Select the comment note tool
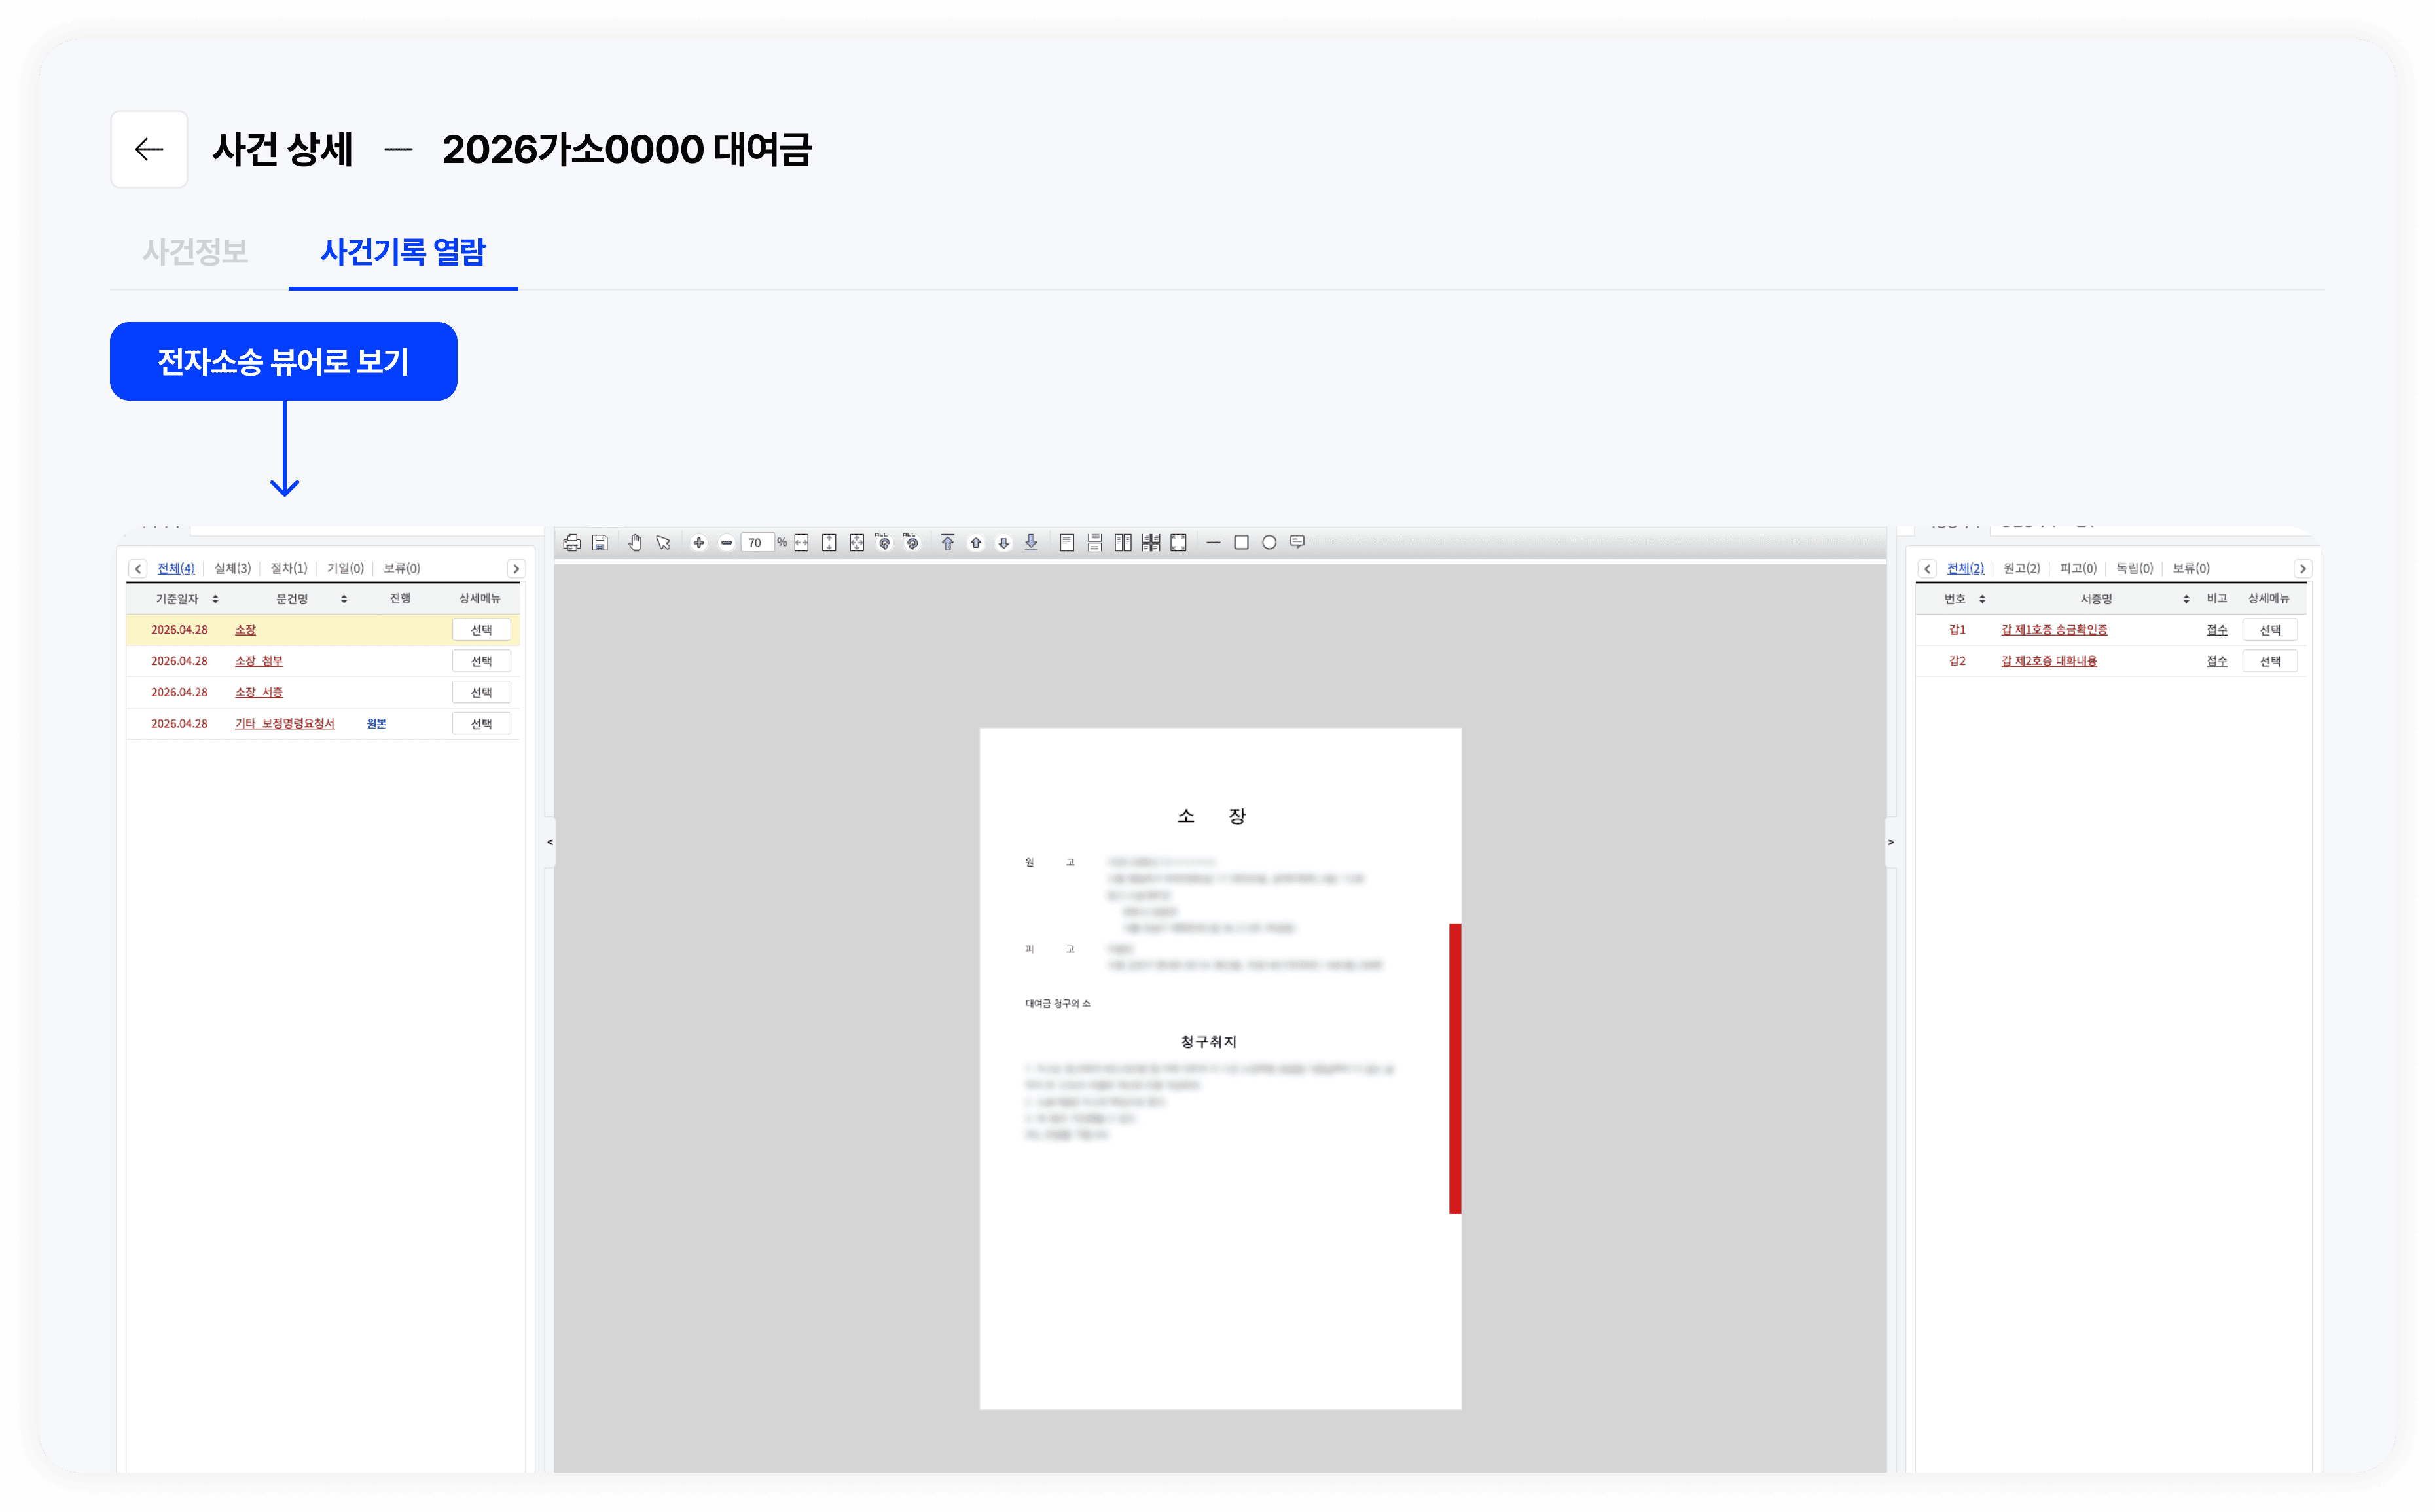The height and width of the screenshot is (1512, 2435). click(x=1298, y=542)
